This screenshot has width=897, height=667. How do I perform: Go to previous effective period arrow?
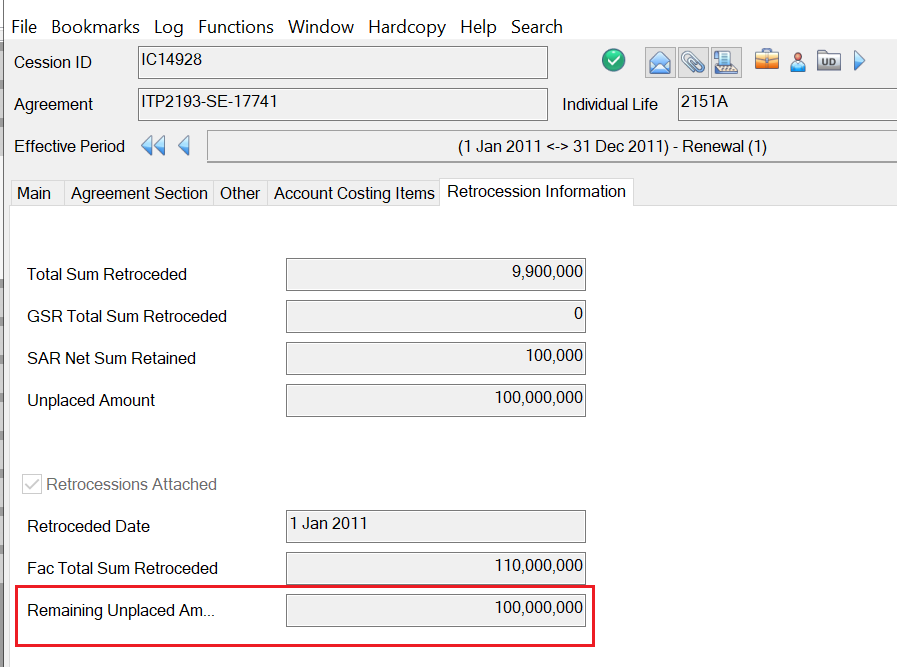coord(184,146)
